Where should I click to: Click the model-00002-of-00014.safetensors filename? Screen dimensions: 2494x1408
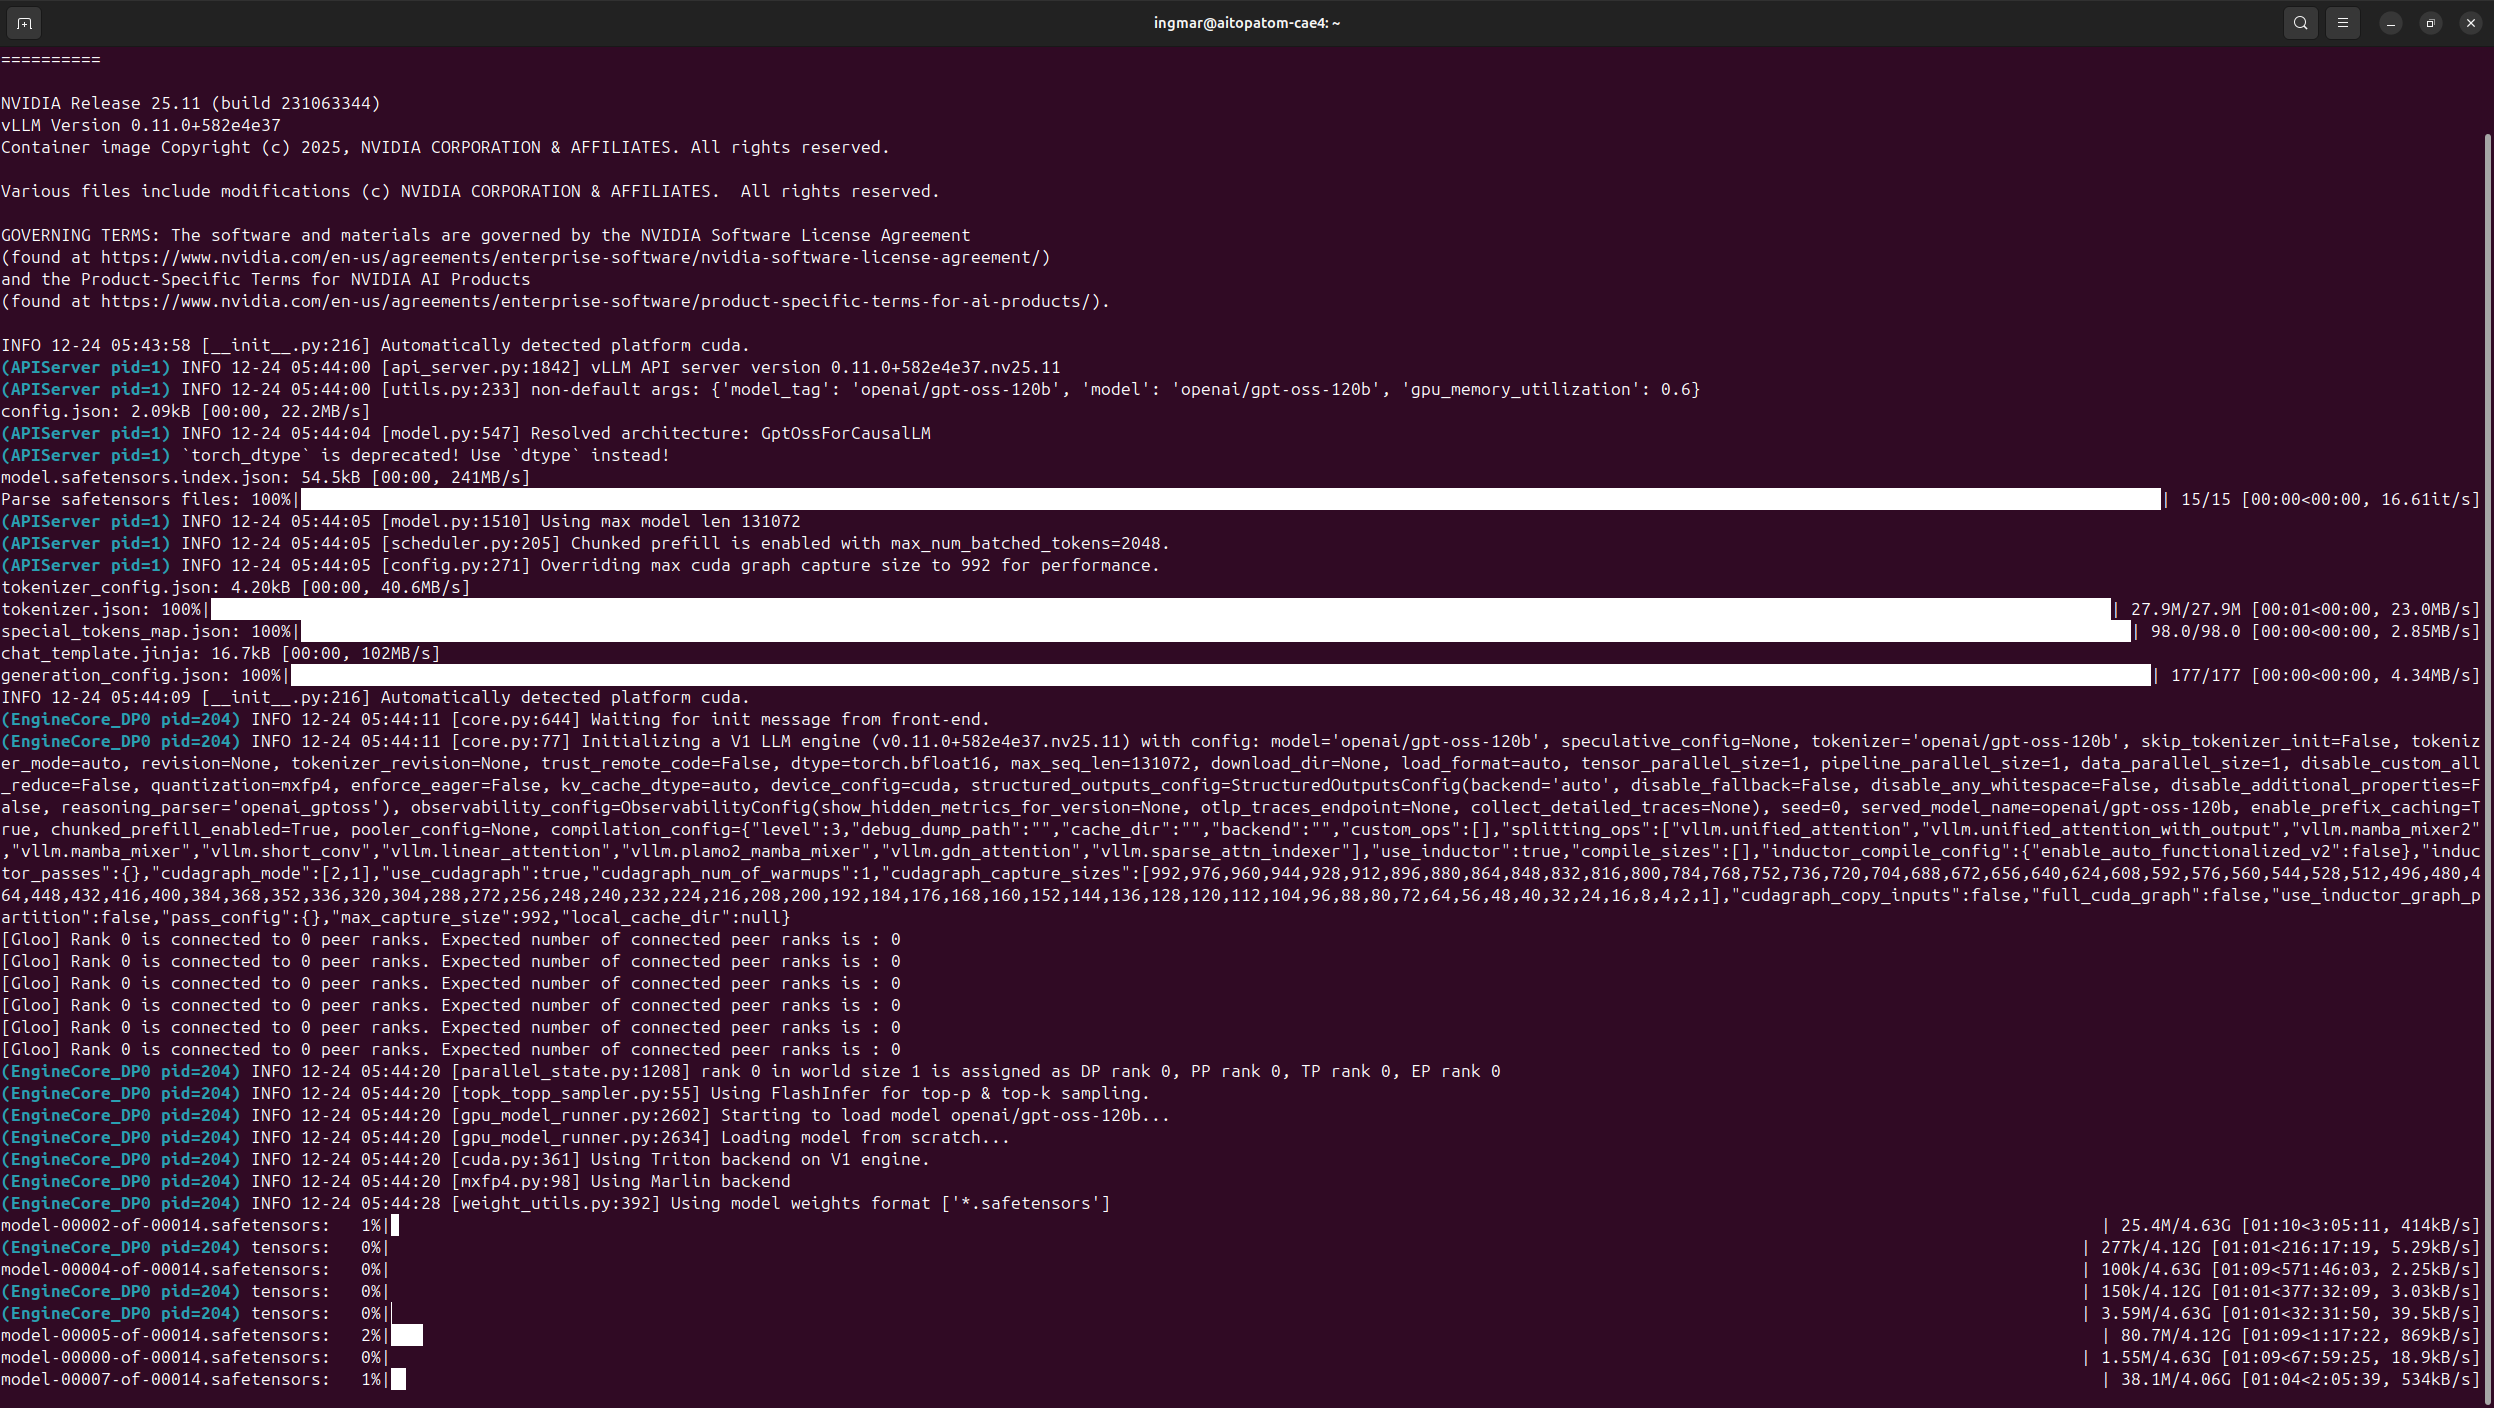(165, 1225)
